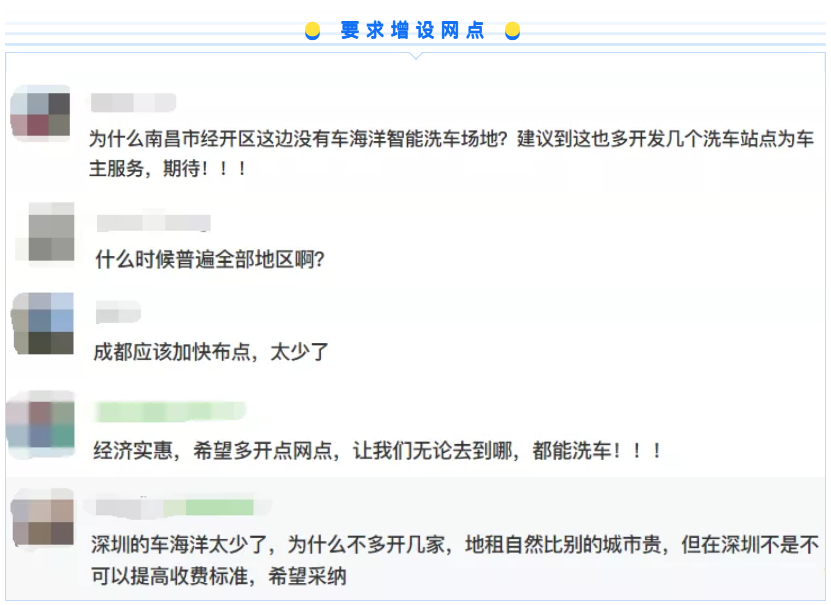Select the avatar of the 成都 commenter

pyautogui.click(x=42, y=324)
